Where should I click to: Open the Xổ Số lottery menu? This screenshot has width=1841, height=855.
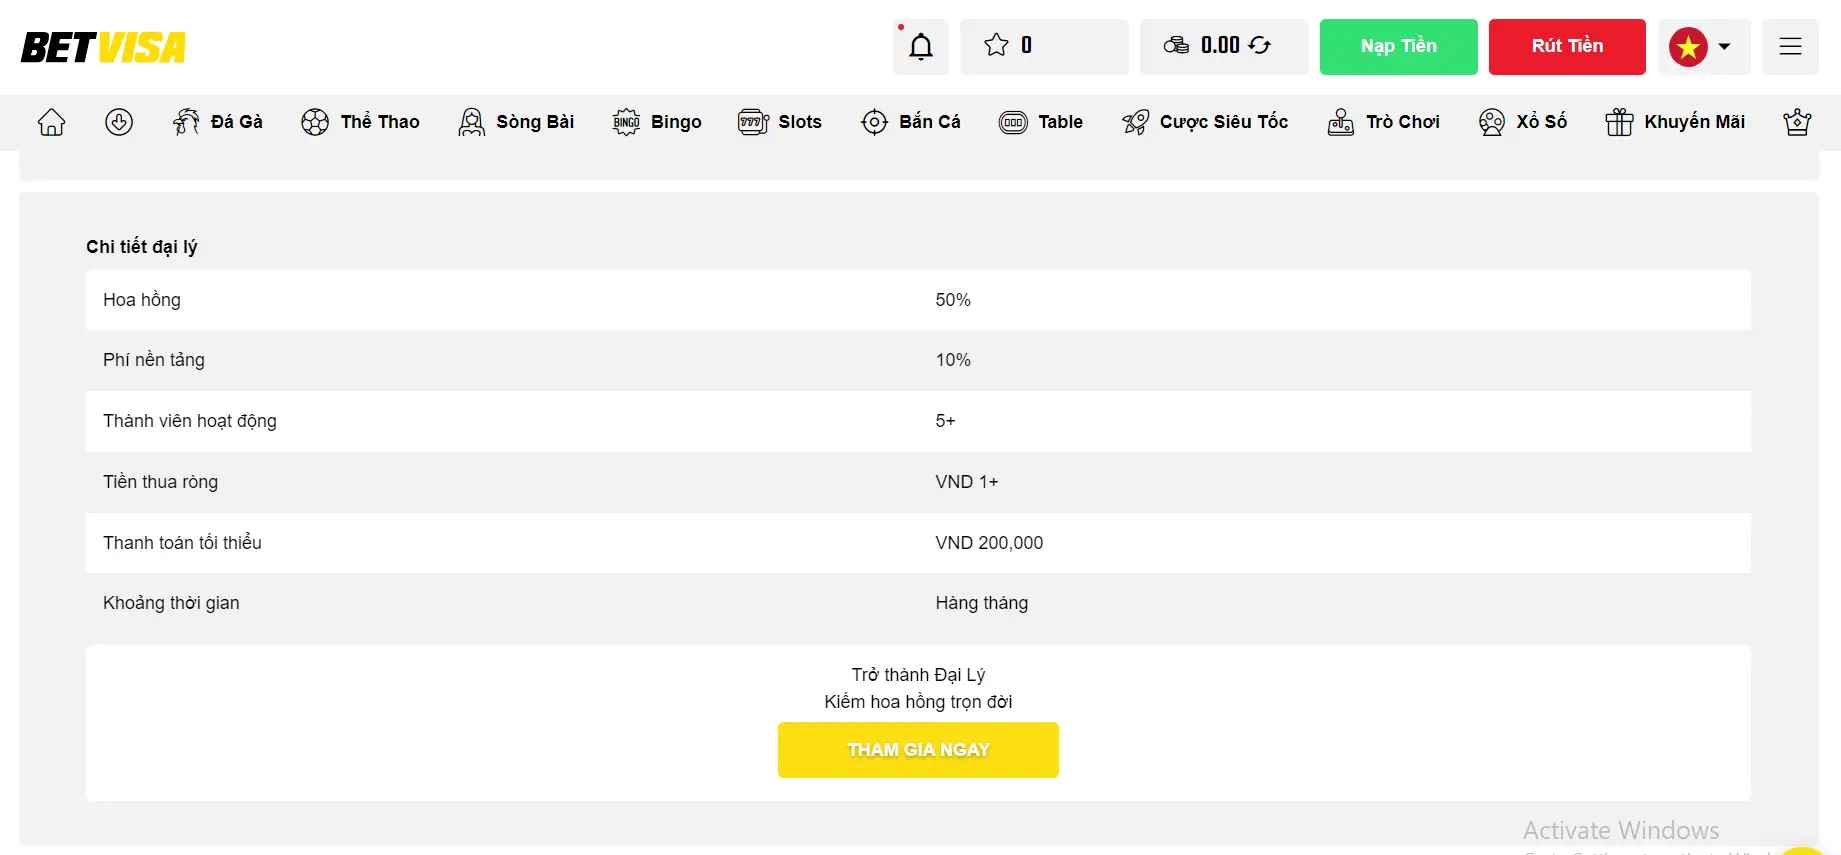[1523, 122]
